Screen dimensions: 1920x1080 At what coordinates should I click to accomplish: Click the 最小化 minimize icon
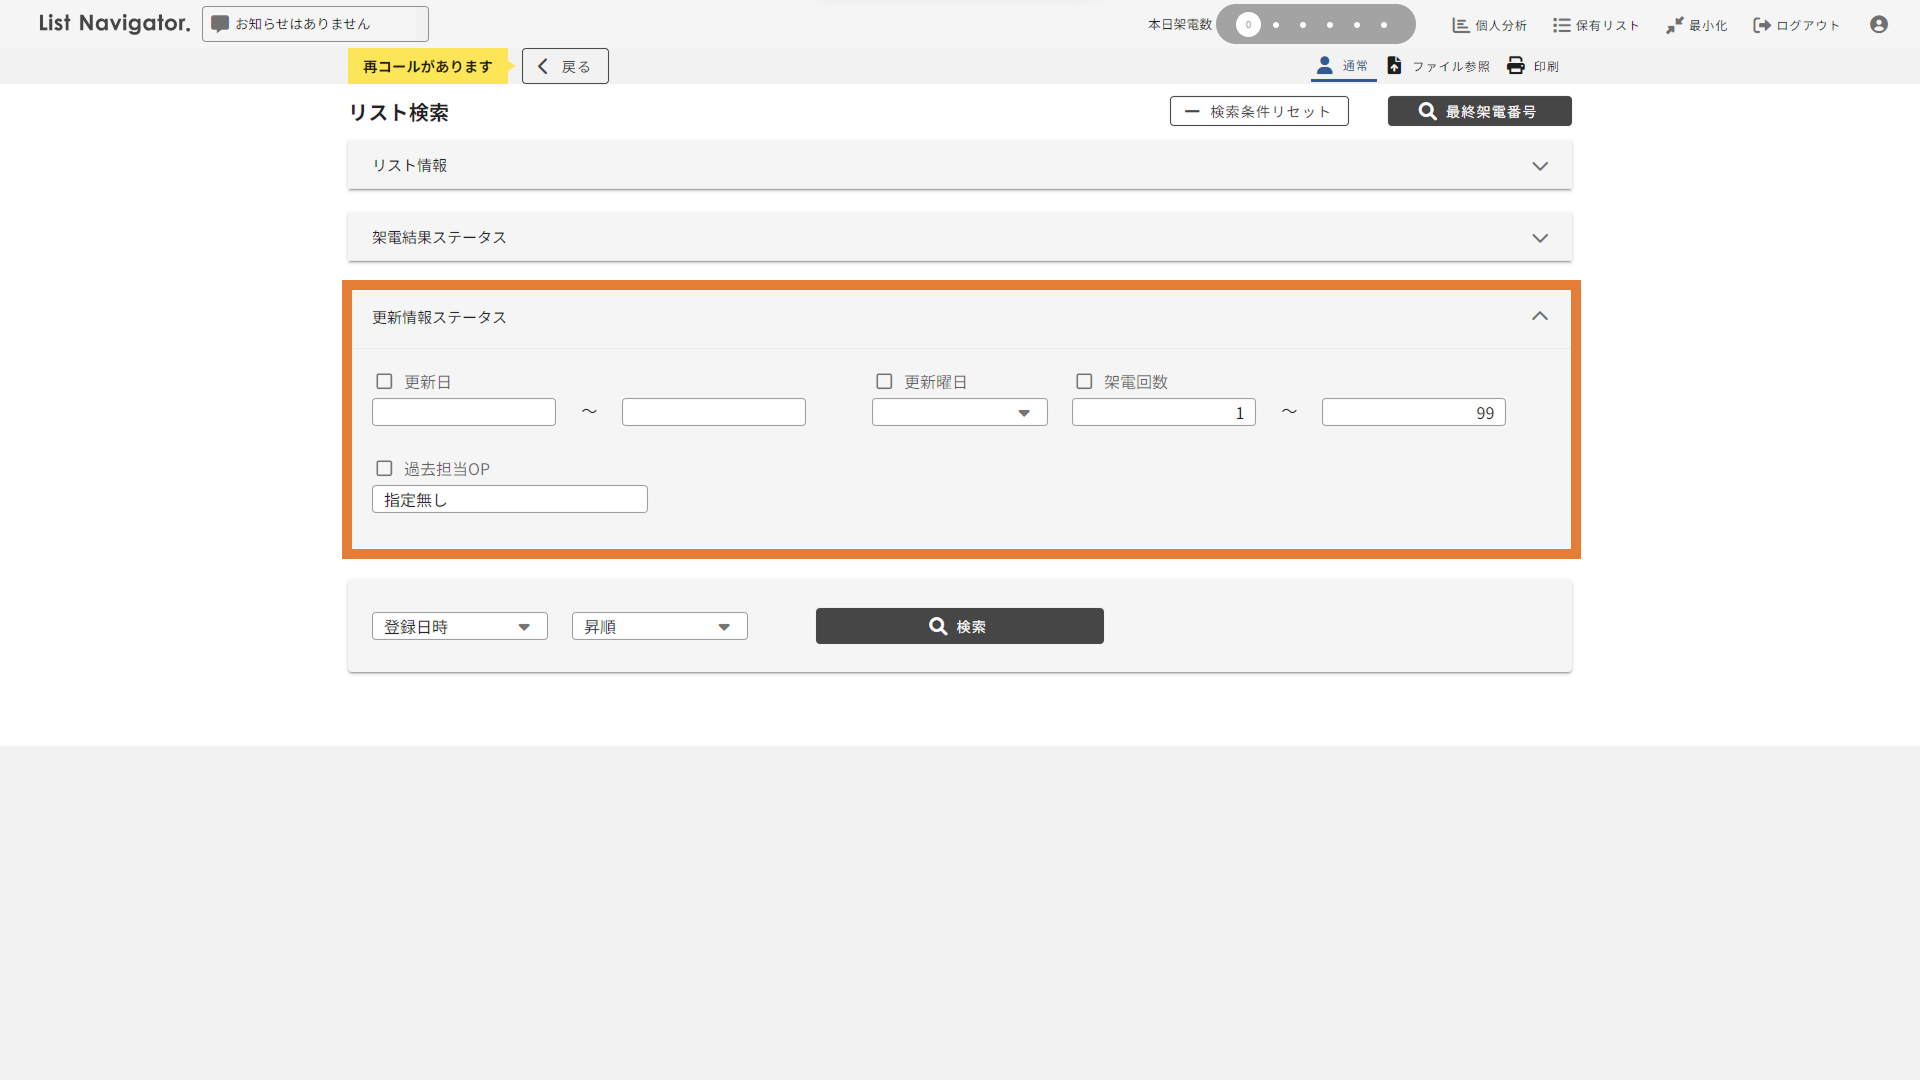tap(1674, 25)
